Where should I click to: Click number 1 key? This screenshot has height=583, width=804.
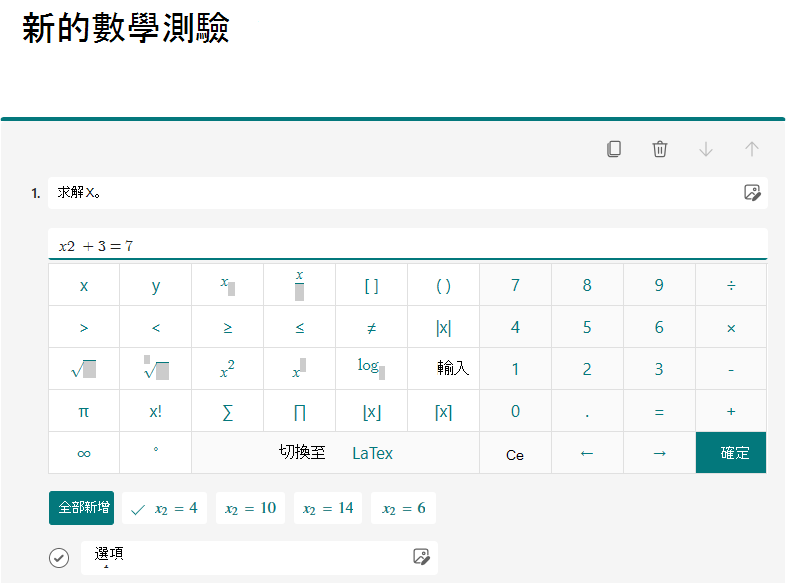(515, 369)
